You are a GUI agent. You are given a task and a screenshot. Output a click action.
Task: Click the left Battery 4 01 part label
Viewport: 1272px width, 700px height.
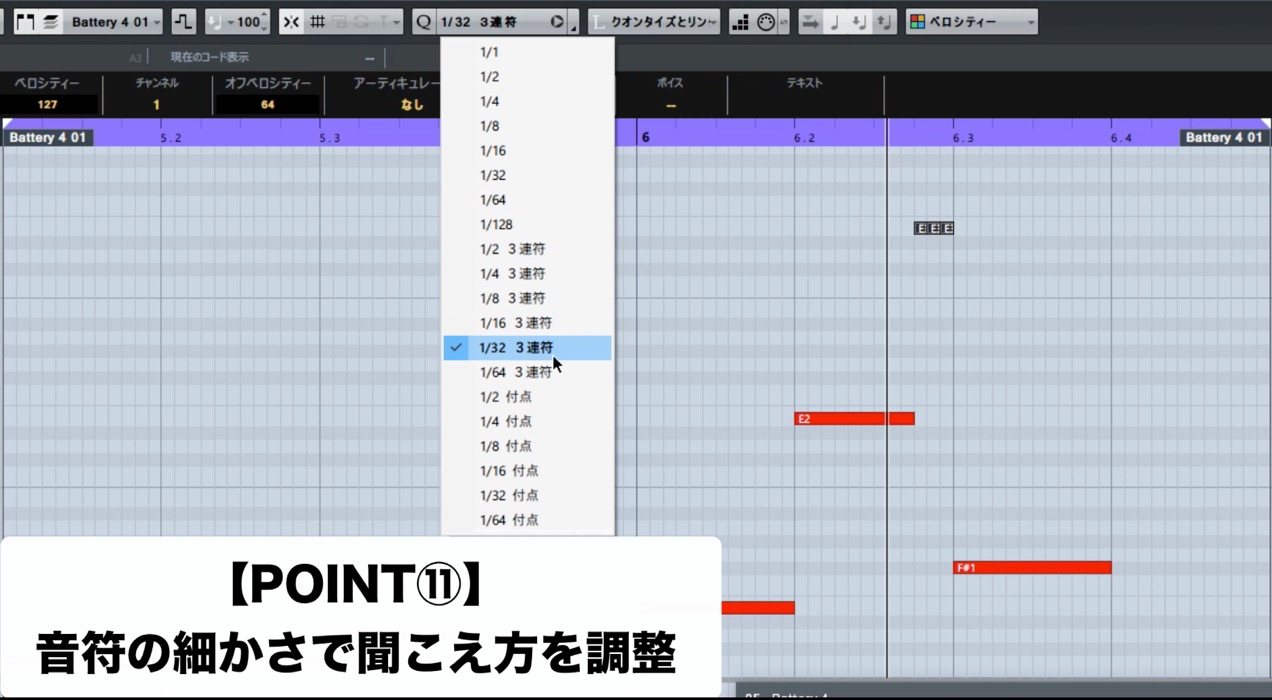pyautogui.click(x=48, y=138)
